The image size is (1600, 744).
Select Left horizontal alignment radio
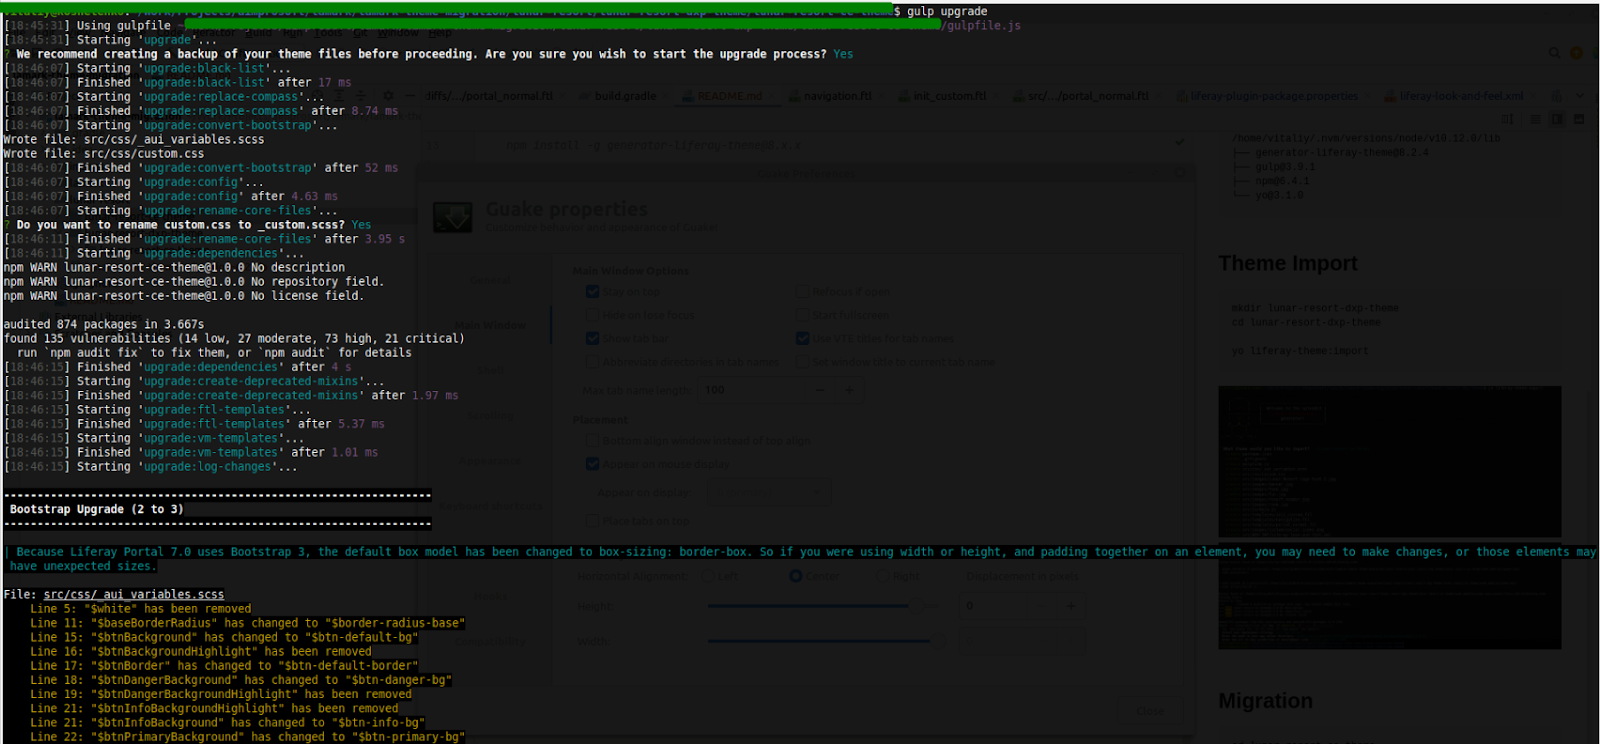click(709, 576)
